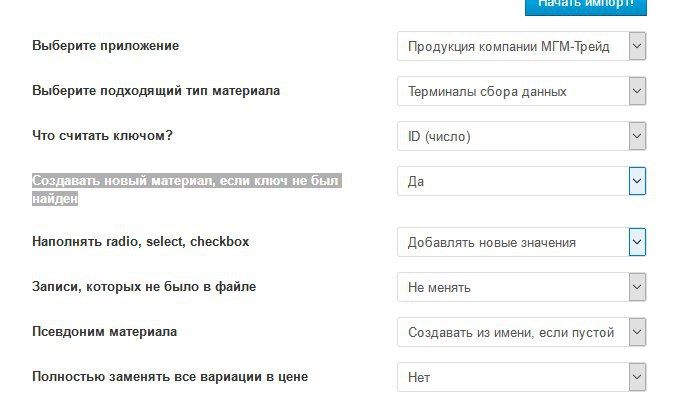The height and width of the screenshot is (407, 694).
Task: Click the Наполнять radio, select, checkbox label
Action: coord(140,242)
